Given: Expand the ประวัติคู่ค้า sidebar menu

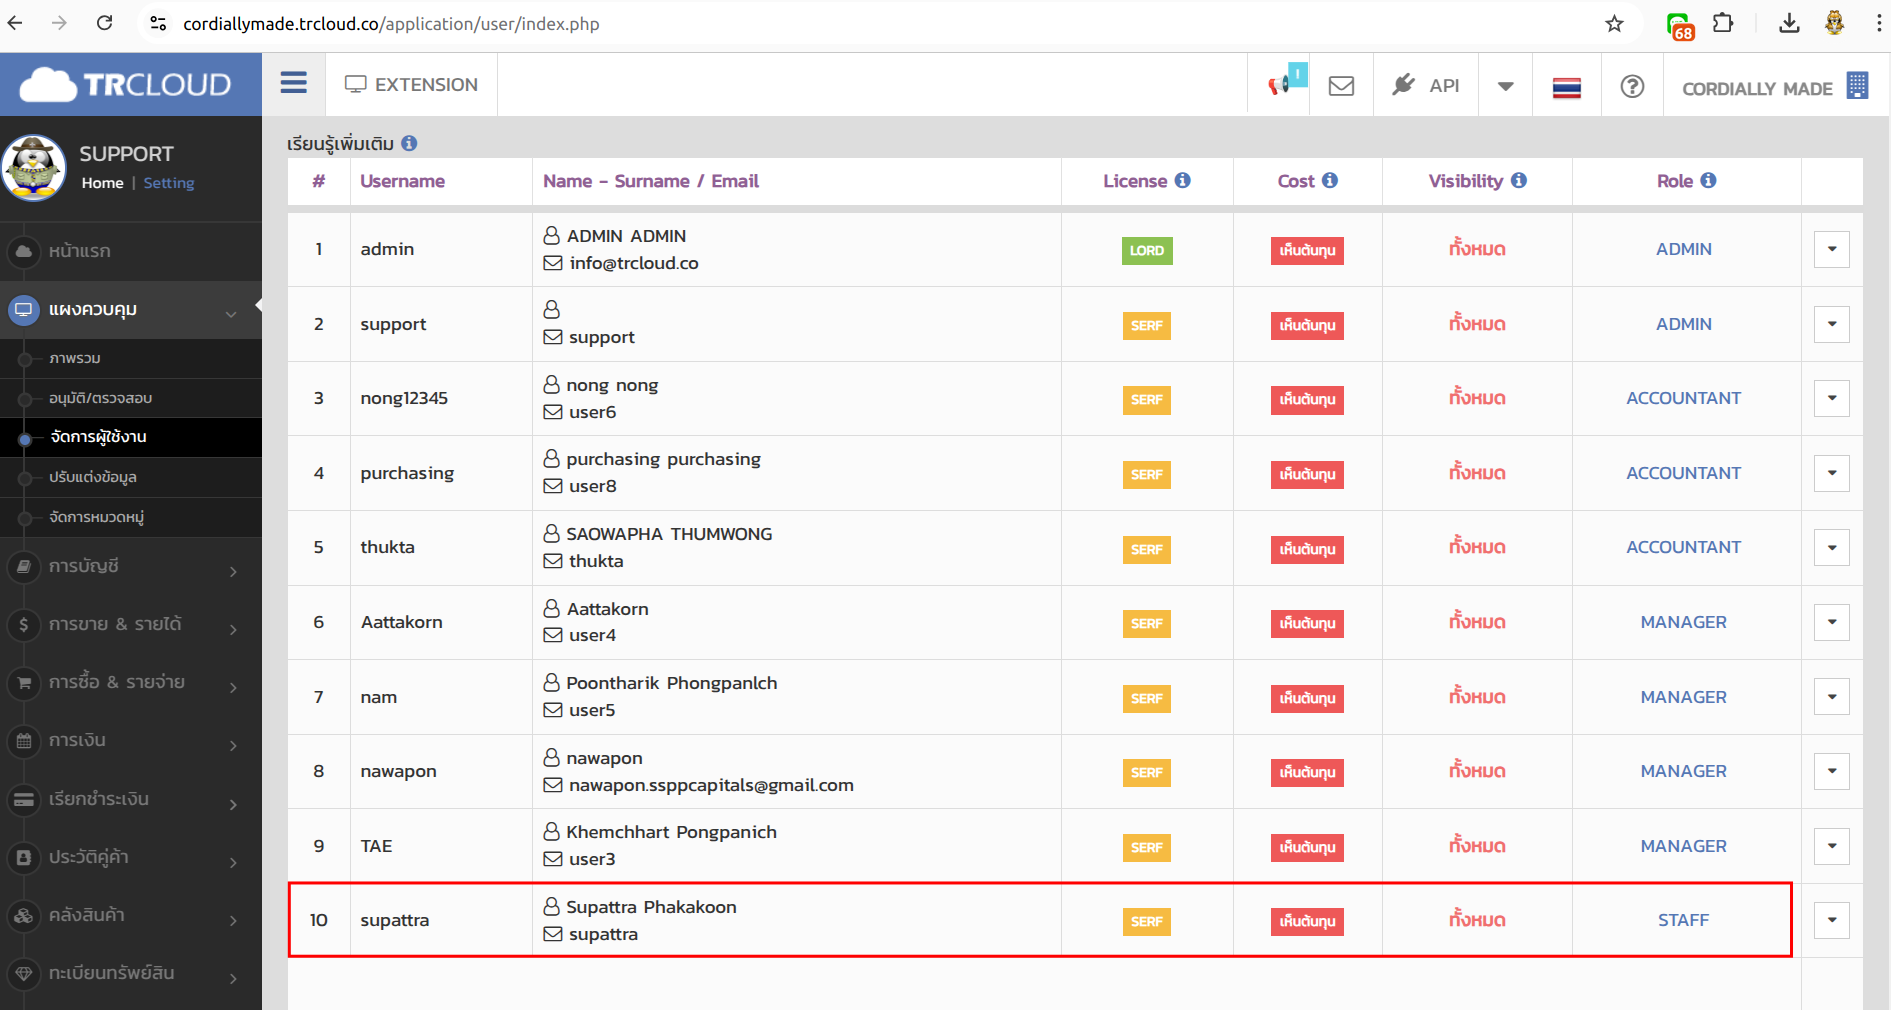Looking at the screenshot, I should click(131, 858).
